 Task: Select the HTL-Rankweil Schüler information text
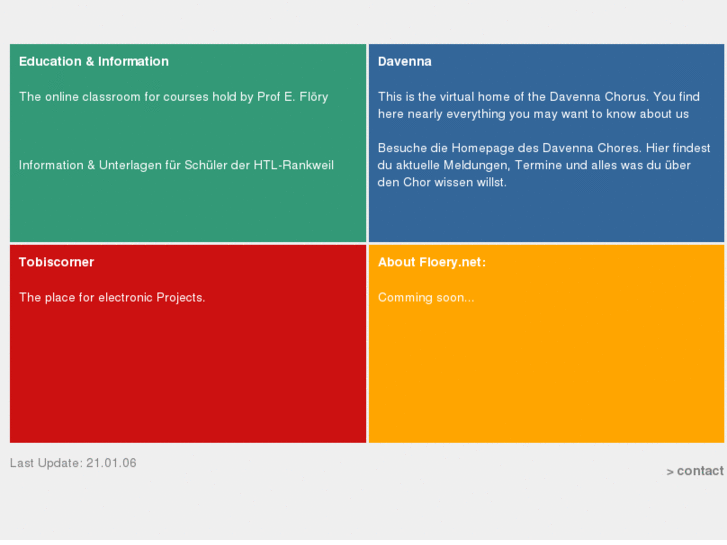pos(176,165)
